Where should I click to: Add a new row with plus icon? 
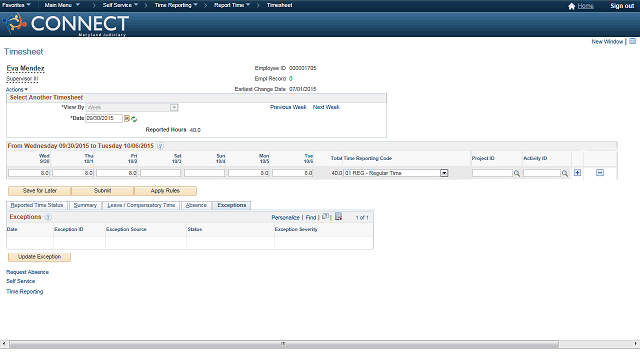point(577,173)
